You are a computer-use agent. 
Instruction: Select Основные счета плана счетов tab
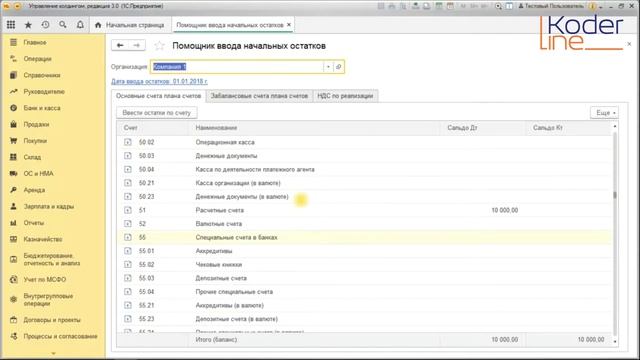[158, 96]
